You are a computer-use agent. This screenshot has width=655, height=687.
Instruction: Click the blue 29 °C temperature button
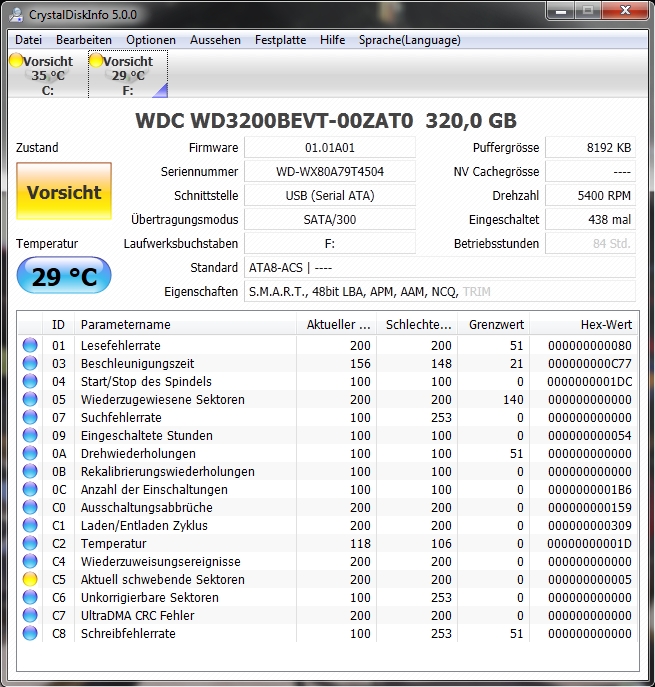click(x=64, y=276)
